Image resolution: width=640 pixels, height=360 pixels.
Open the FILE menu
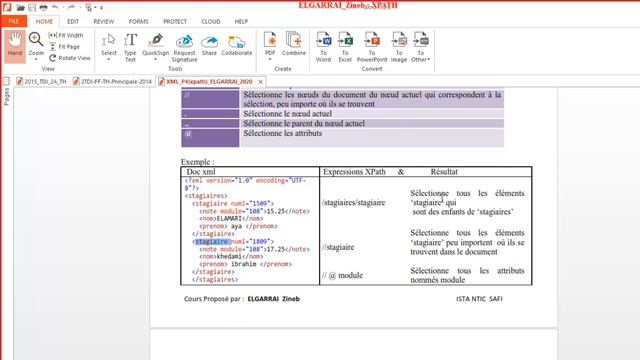click(14, 21)
